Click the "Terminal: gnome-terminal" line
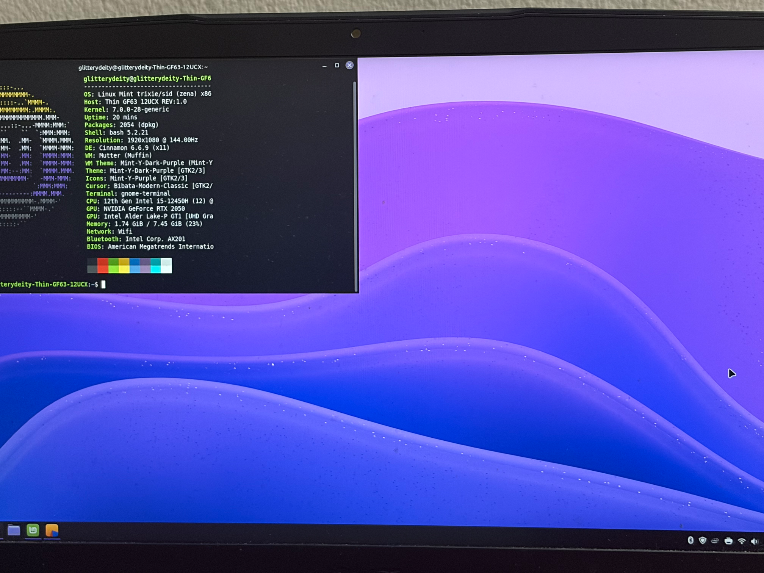 (128, 193)
